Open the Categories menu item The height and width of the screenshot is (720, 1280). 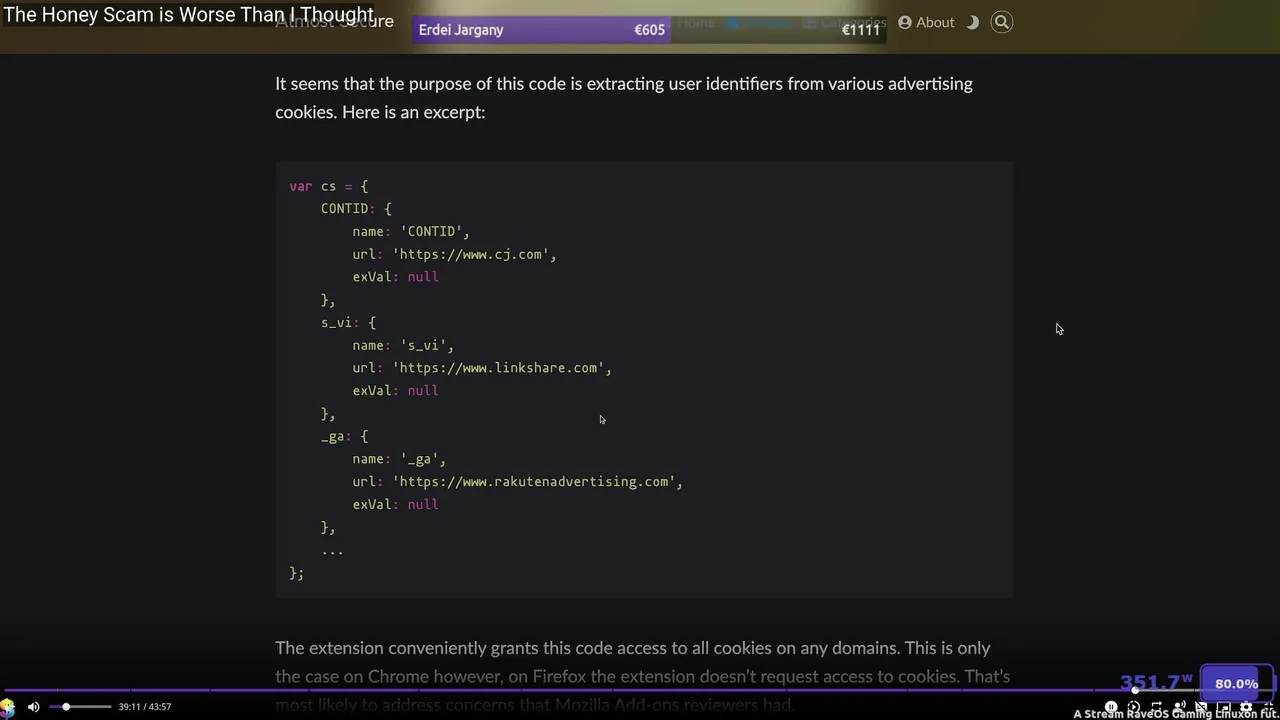[x=853, y=22]
